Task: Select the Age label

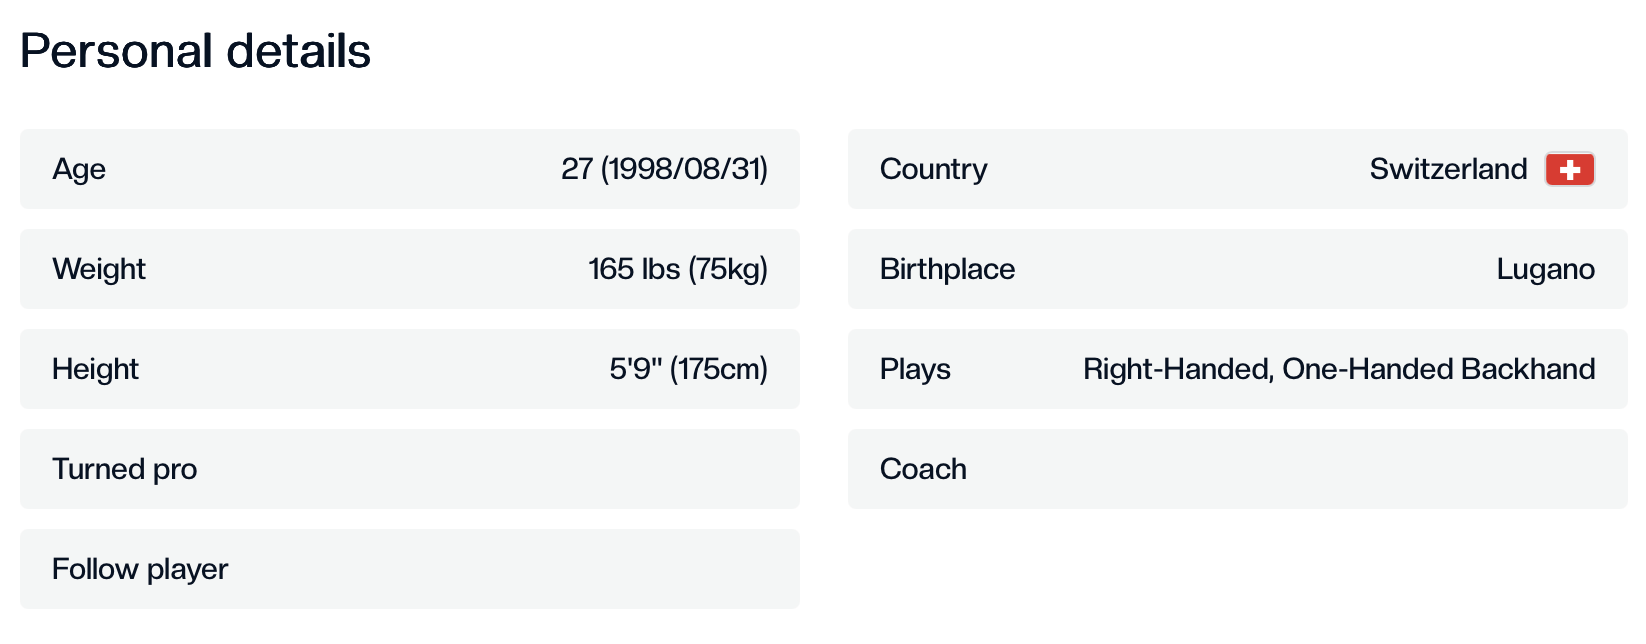Action: coord(79,169)
